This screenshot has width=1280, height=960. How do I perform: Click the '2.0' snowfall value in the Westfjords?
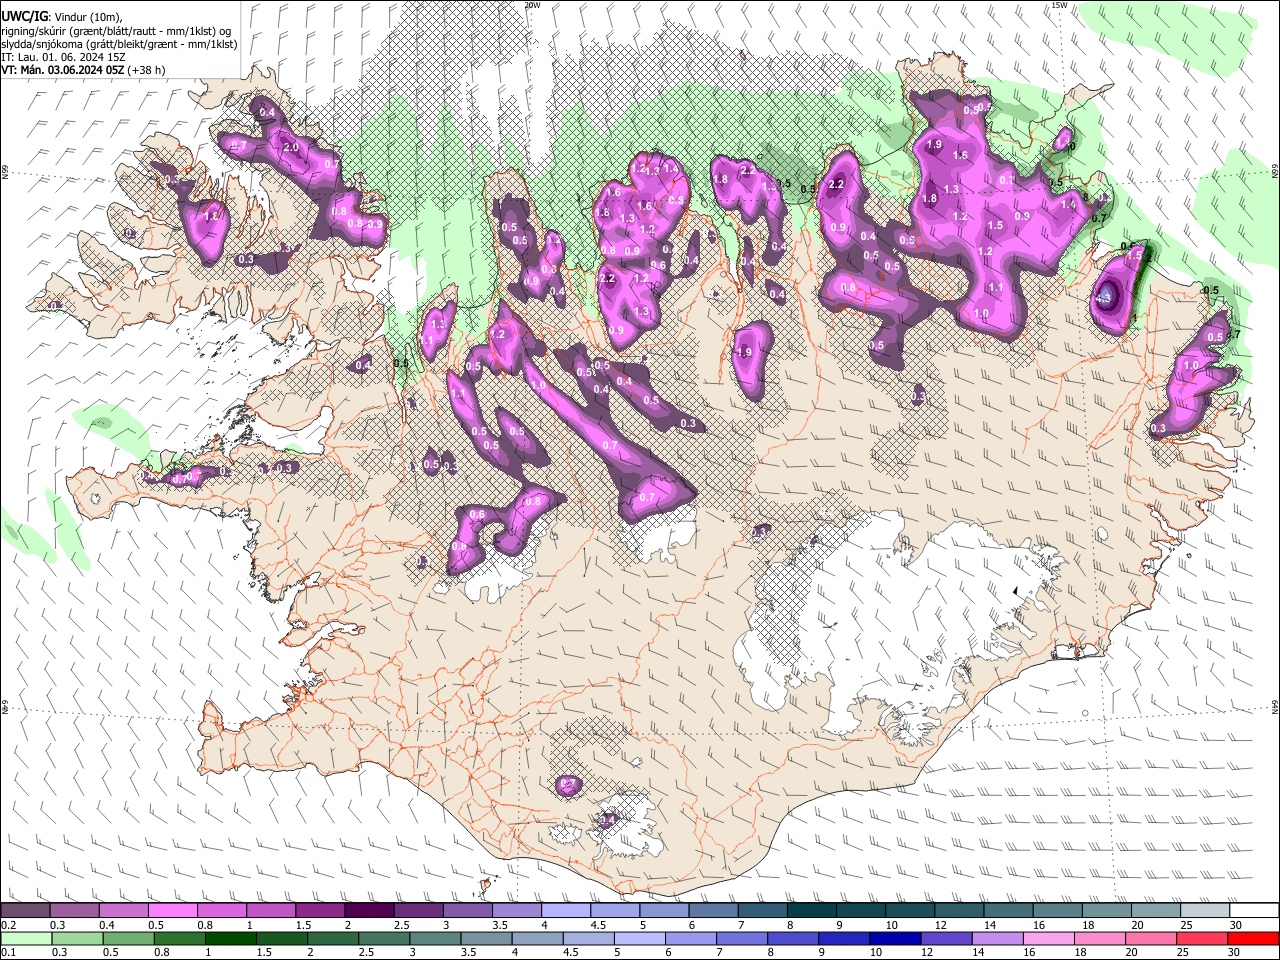tap(291, 147)
